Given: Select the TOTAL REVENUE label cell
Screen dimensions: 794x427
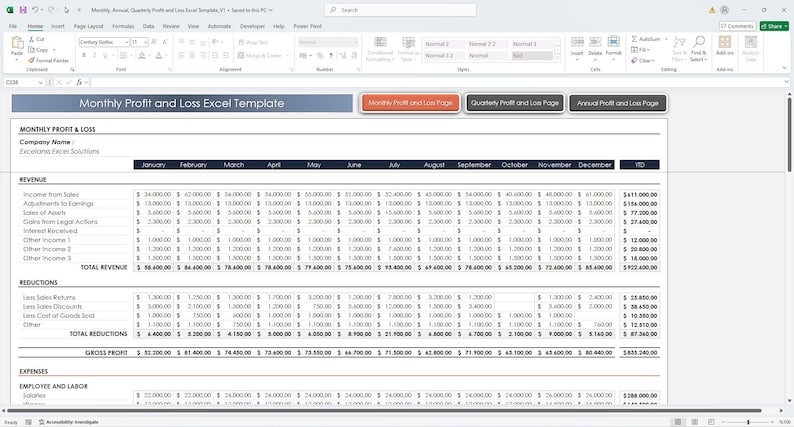Looking at the screenshot, I should pyautogui.click(x=104, y=267).
